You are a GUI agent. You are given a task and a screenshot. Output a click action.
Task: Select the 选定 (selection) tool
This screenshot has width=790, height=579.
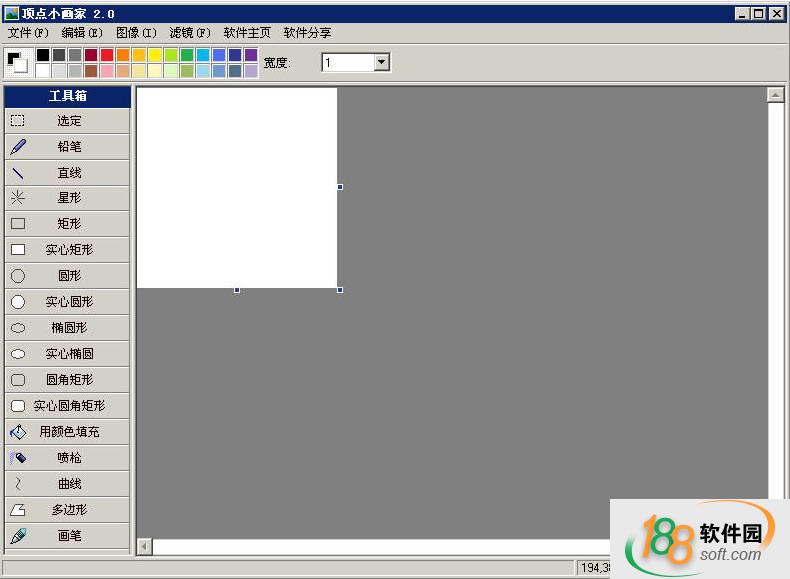68,121
